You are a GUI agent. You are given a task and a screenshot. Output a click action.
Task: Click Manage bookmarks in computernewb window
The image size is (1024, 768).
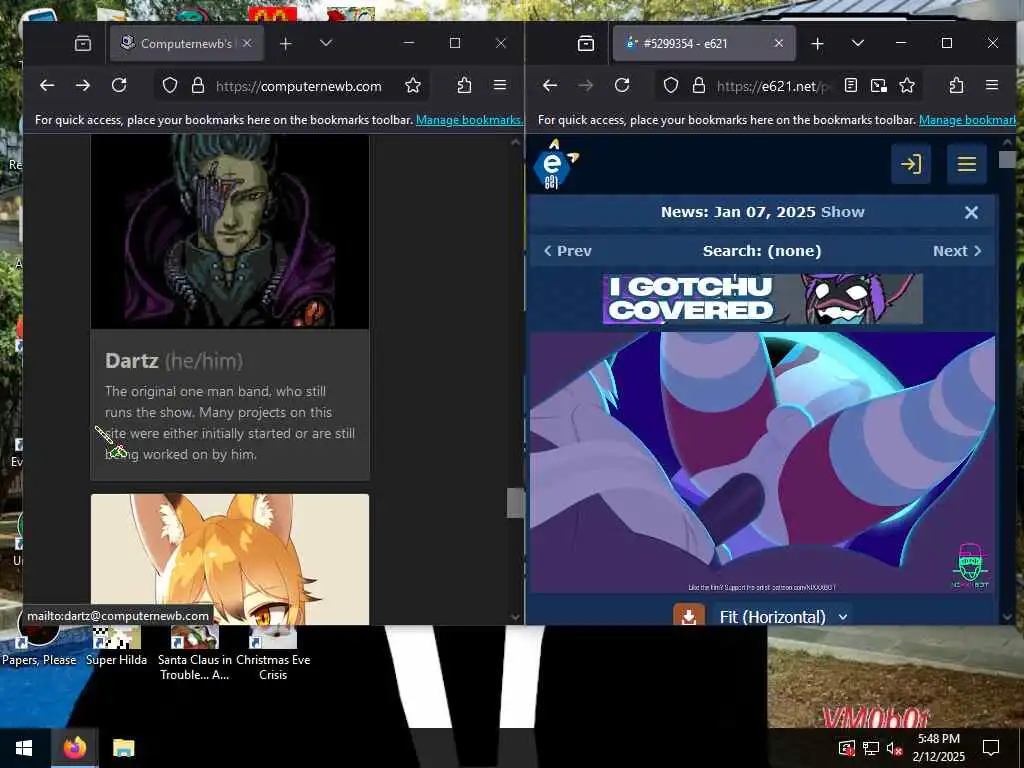468,120
